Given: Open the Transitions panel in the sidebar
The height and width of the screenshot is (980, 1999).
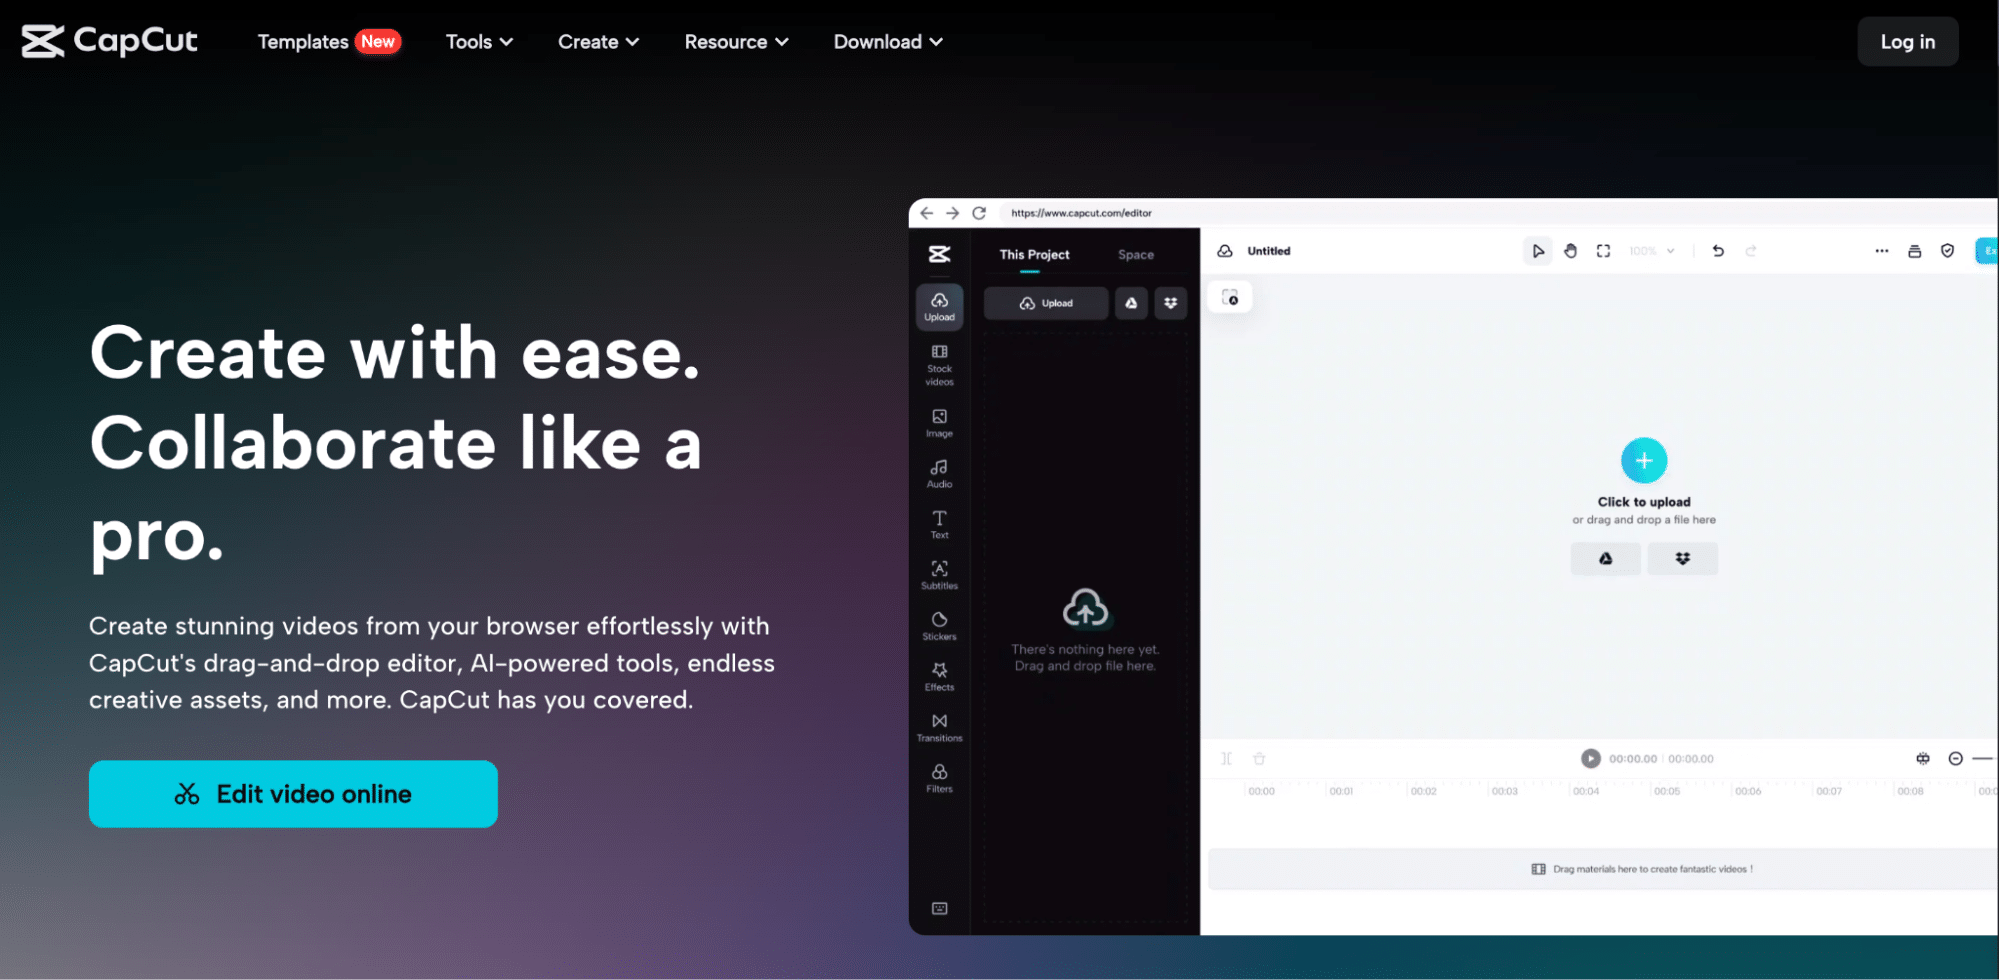Looking at the screenshot, I should tap(939, 728).
